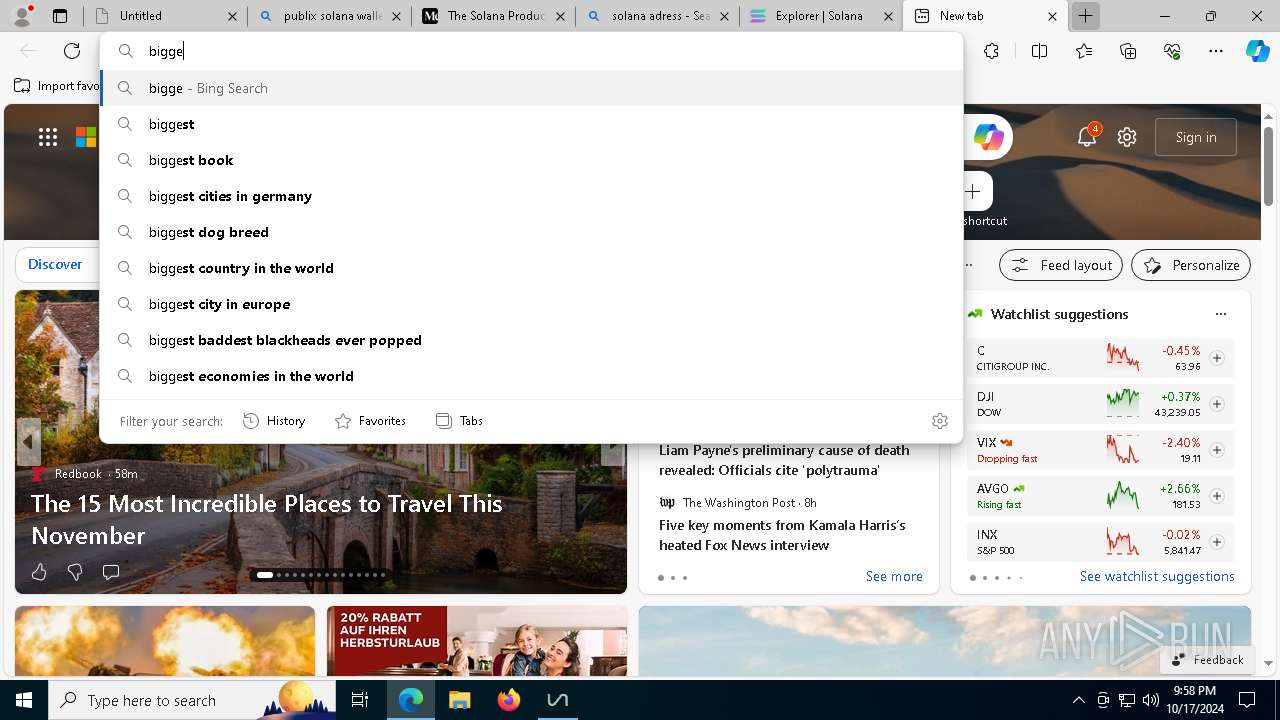
Task: Open Settings and more ellipsis menu
Action: coord(1216,51)
